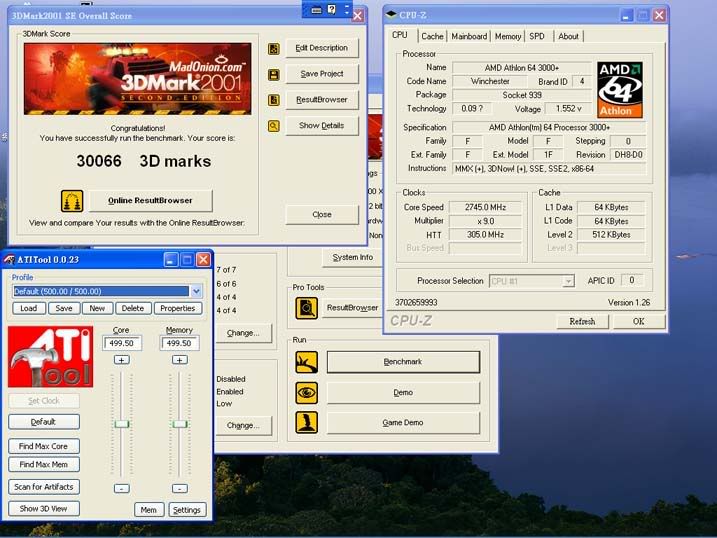Click the Delete profile button
The width and height of the screenshot is (717, 538).
pyautogui.click(x=133, y=309)
